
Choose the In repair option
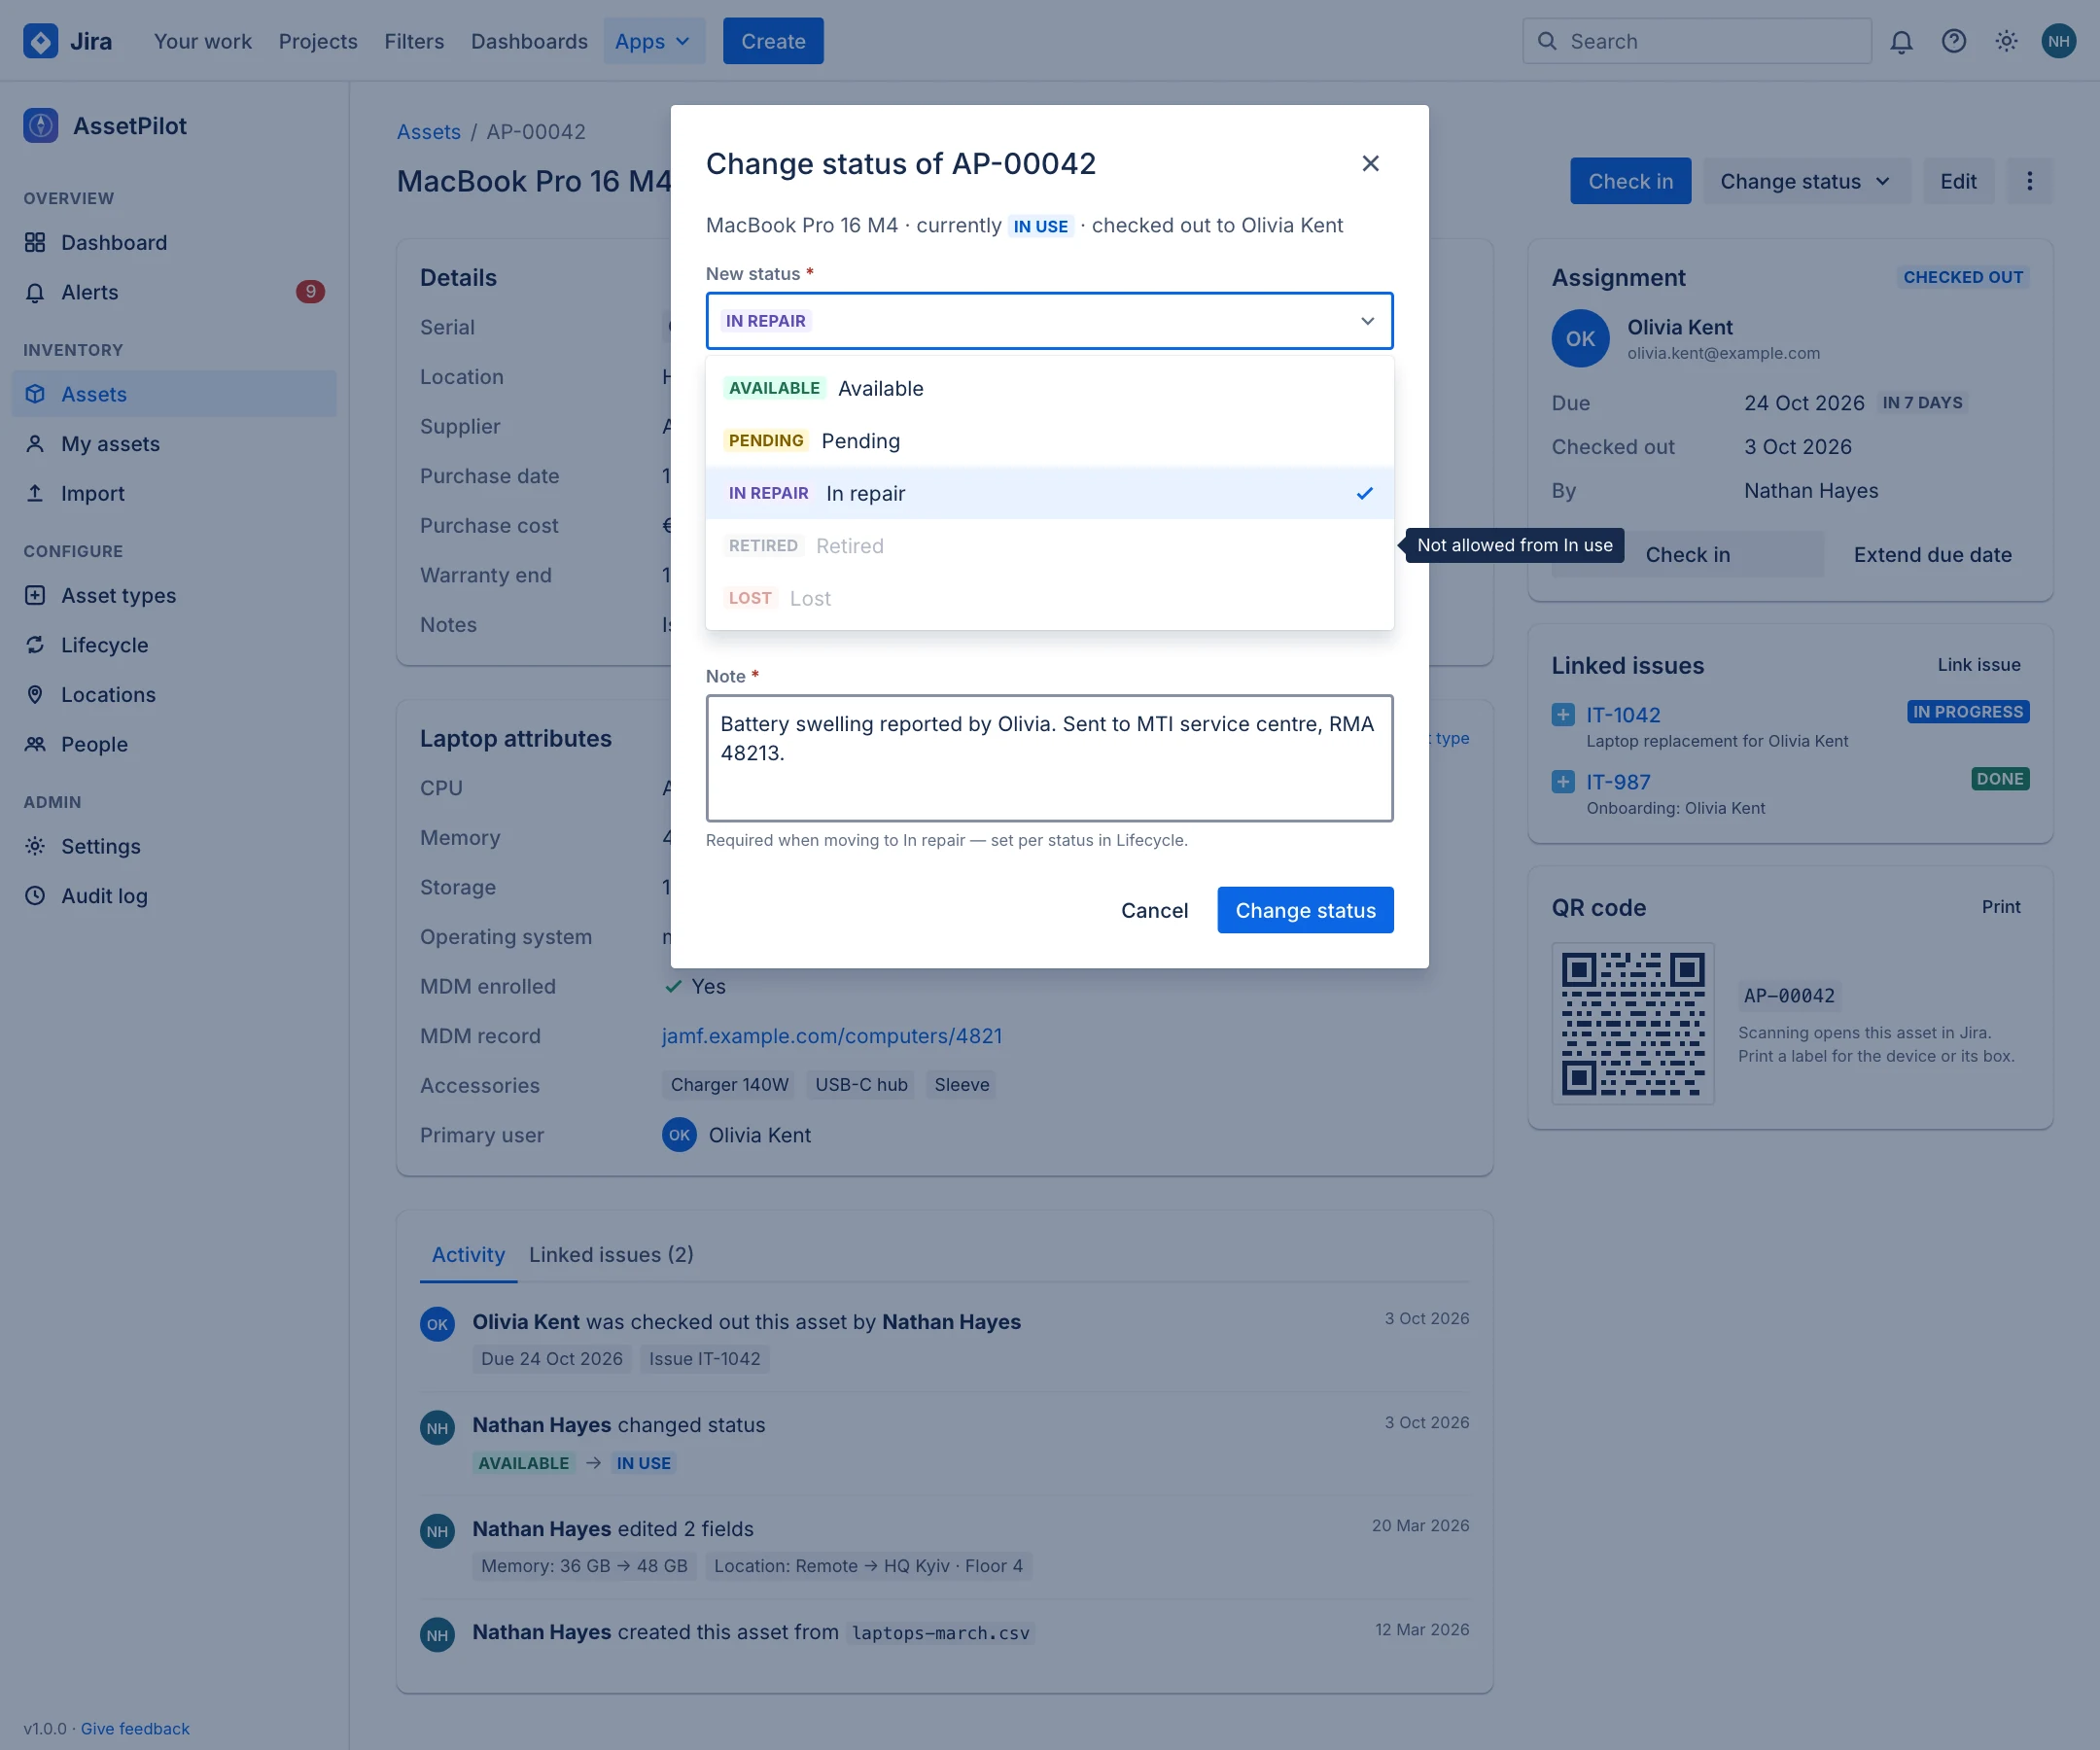pos(1049,493)
